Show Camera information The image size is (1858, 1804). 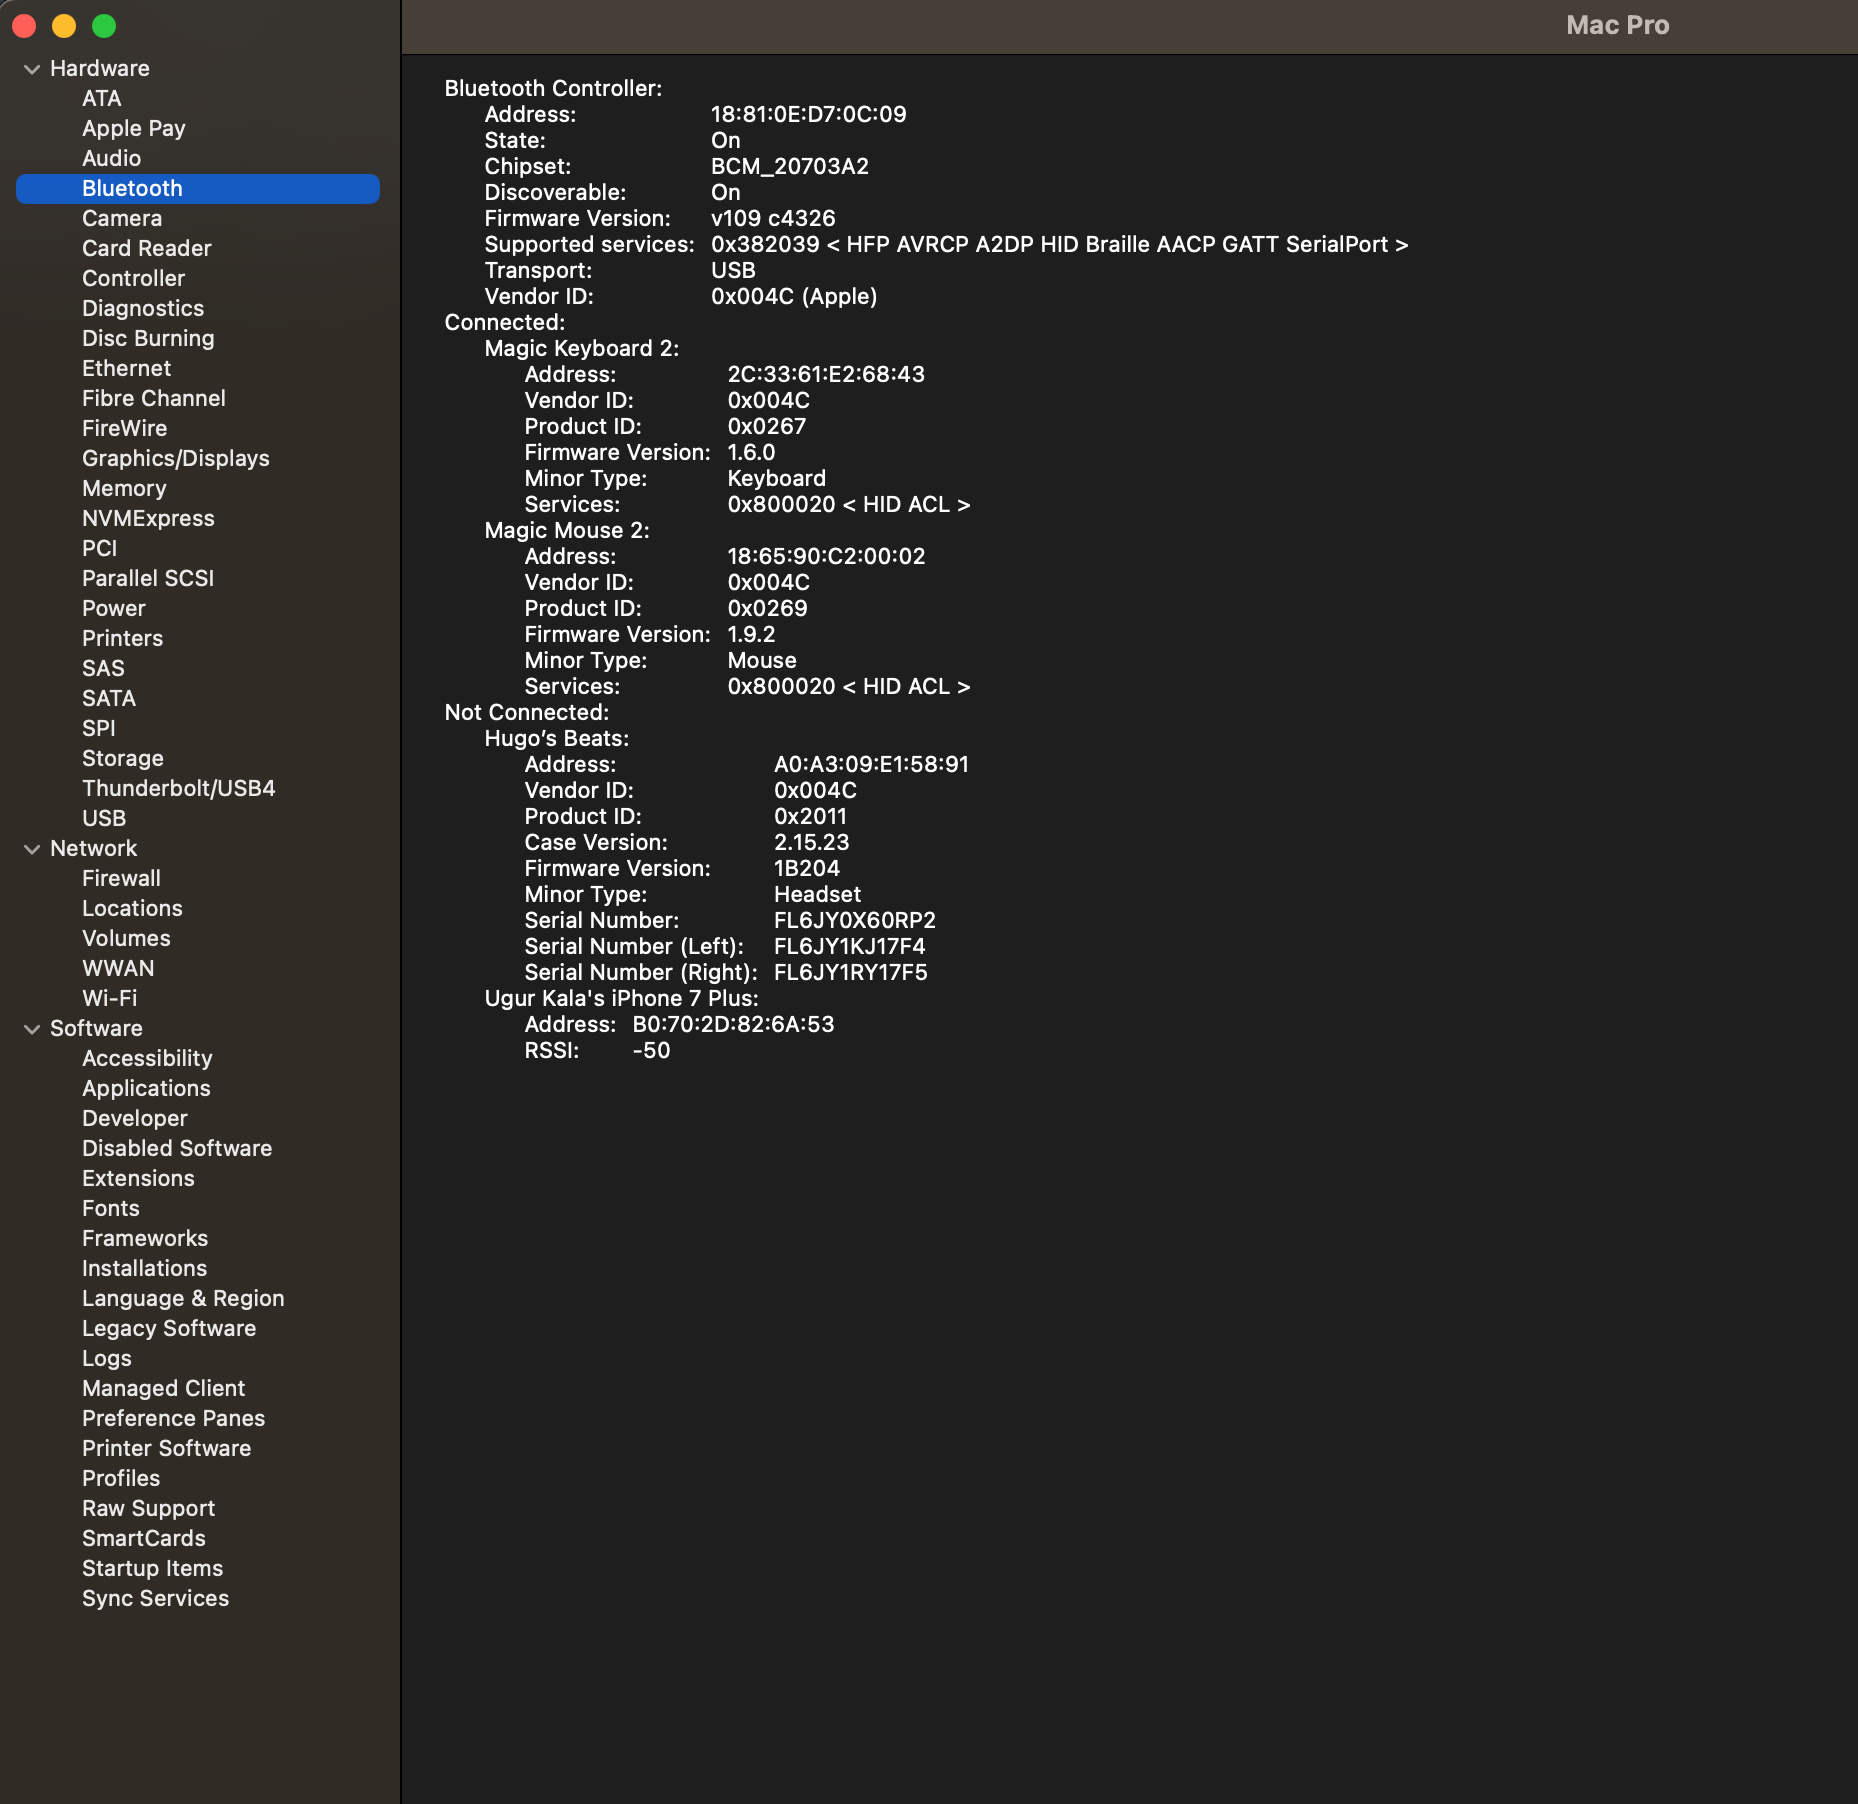122,218
